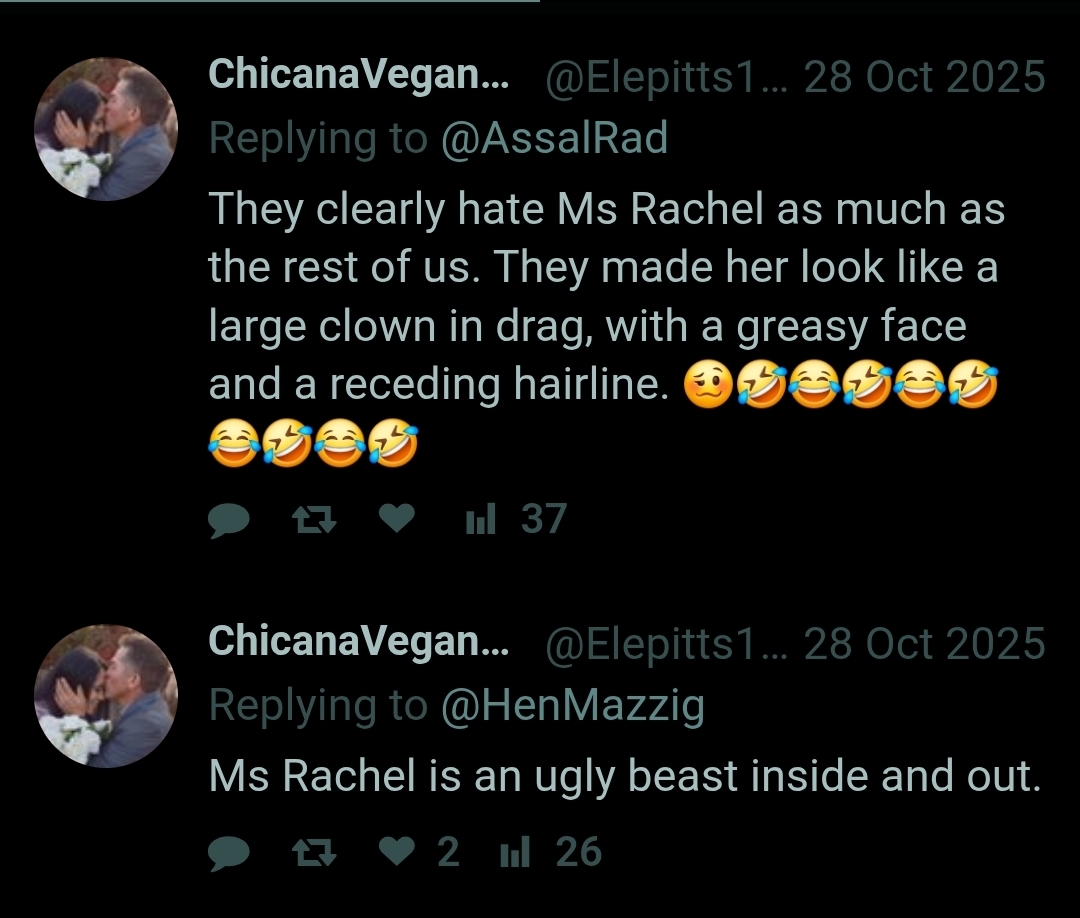The width and height of the screenshot is (1080, 918).
Task: View analytics icon showing 26 views
Action: pos(515,852)
